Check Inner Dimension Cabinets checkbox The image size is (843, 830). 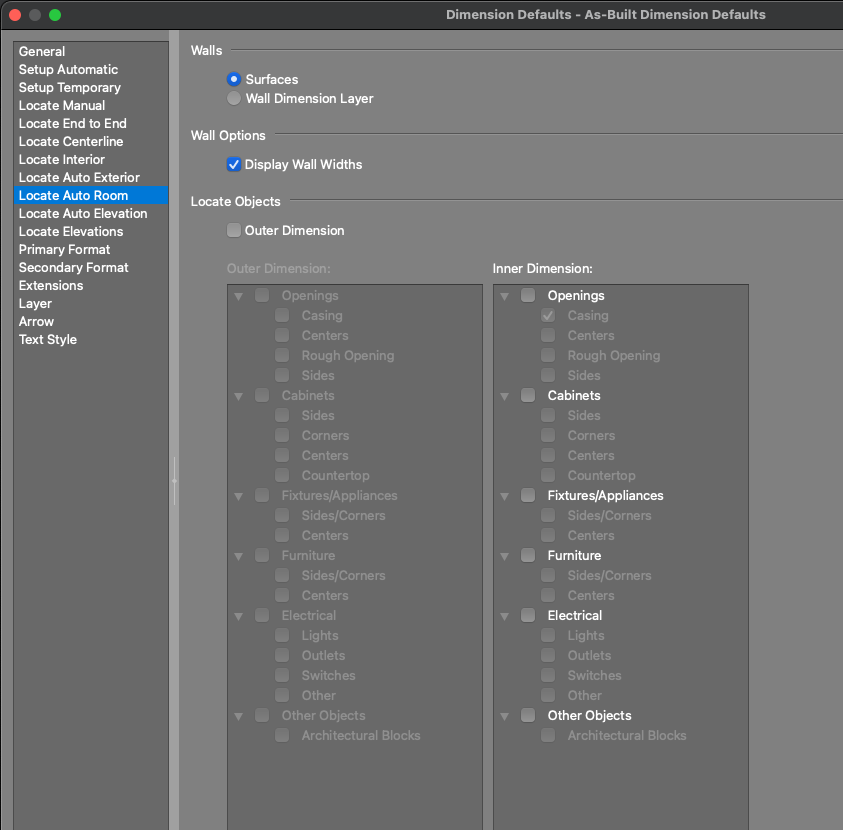(528, 395)
